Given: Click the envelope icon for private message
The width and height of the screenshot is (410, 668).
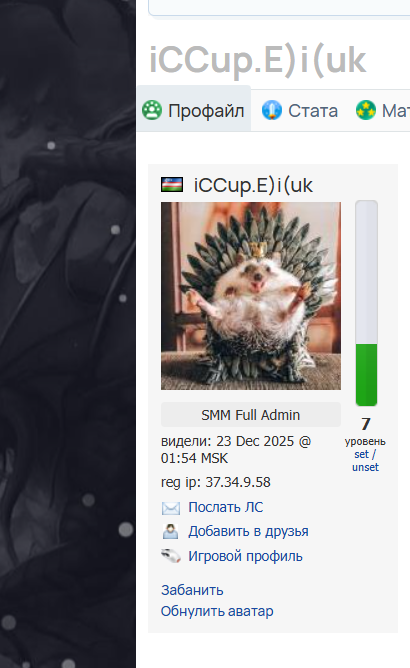Looking at the screenshot, I should point(170,508).
